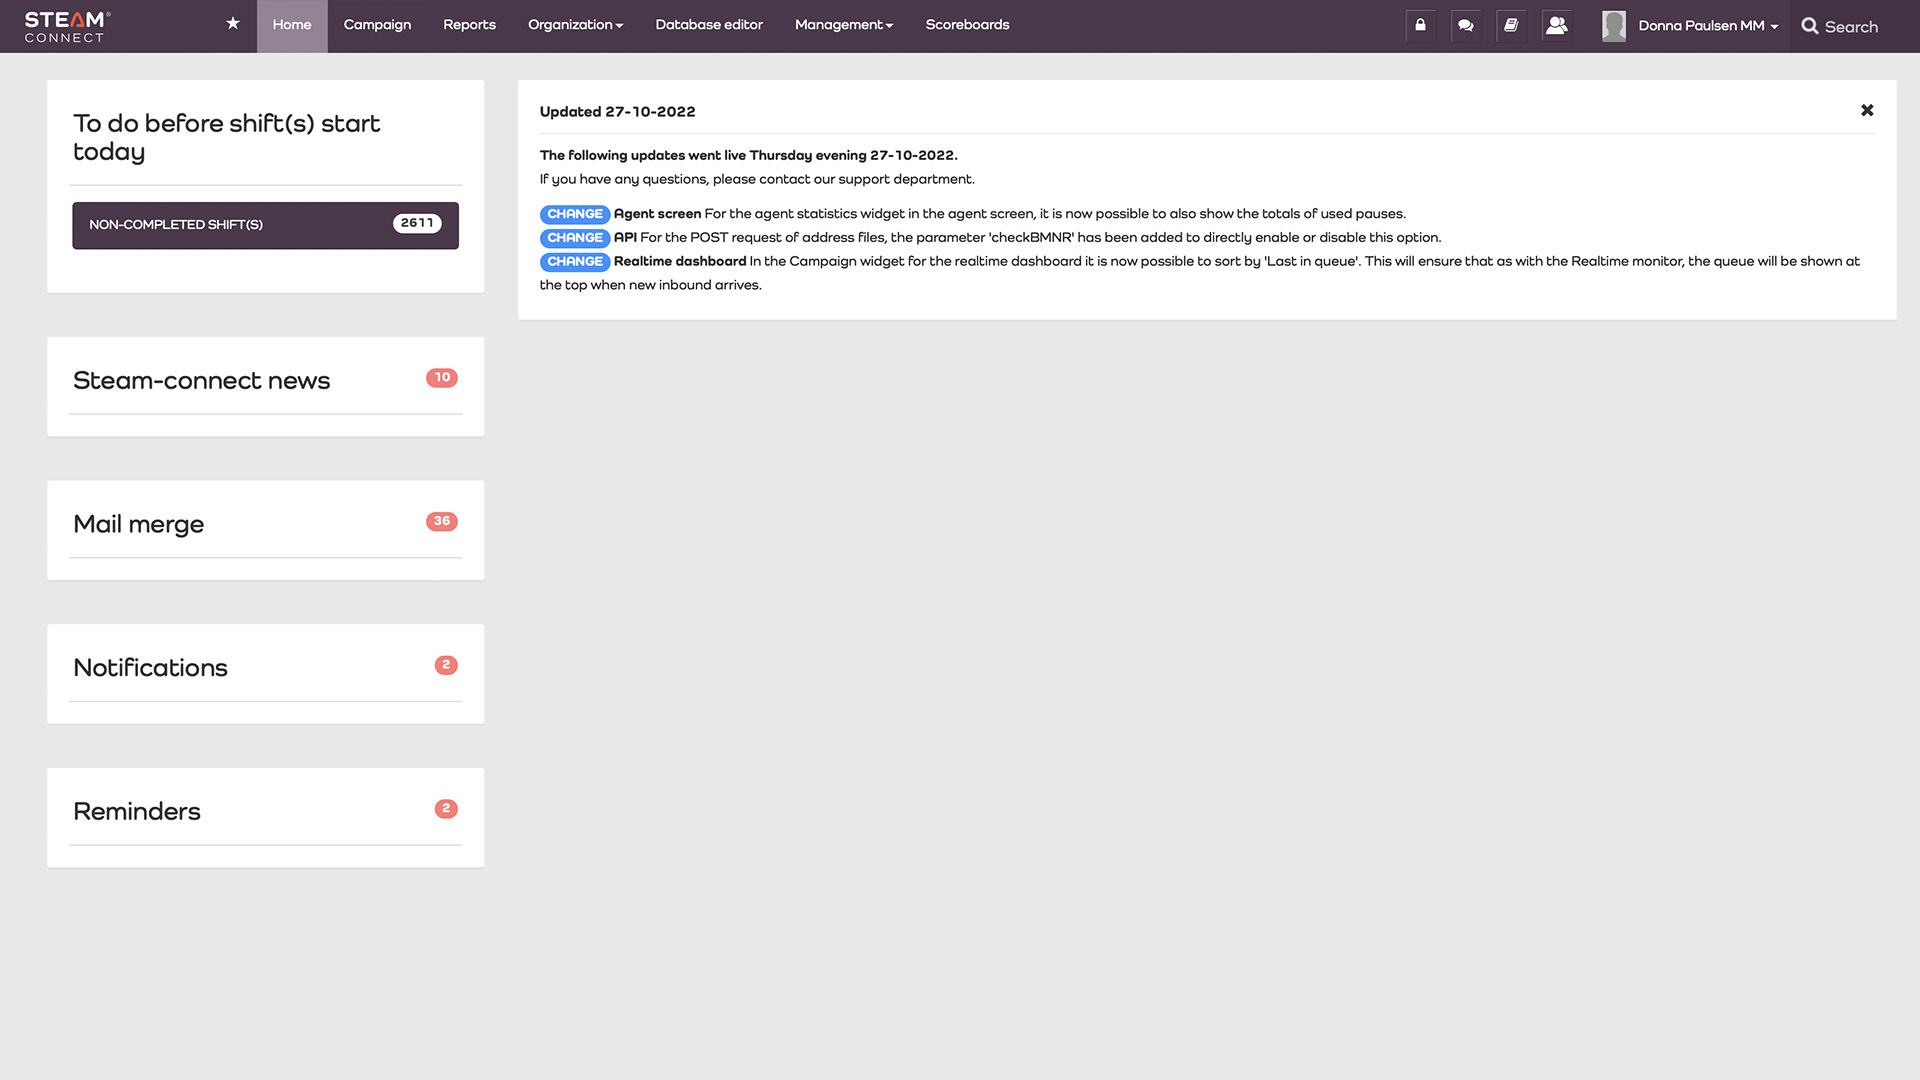This screenshot has width=1920, height=1080.
Task: Expand the Organization dropdown menu
Action: (x=575, y=25)
